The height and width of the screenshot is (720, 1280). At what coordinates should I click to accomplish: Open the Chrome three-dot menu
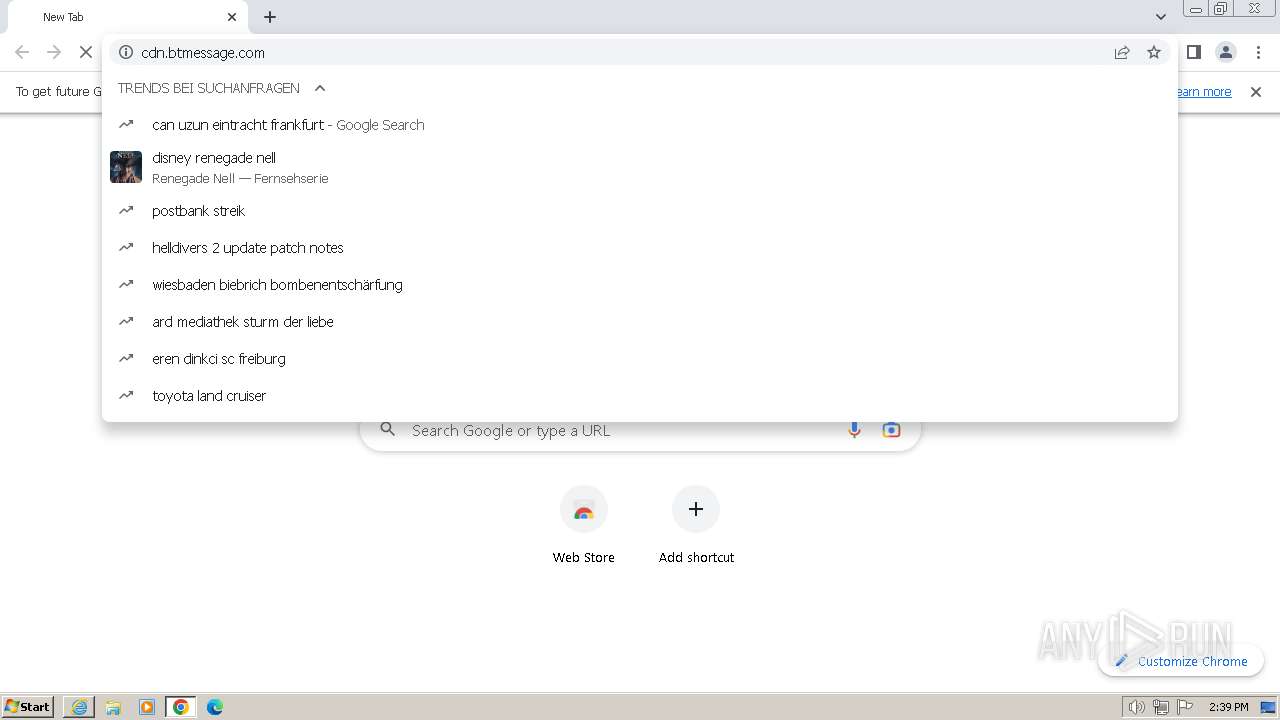point(1258,52)
